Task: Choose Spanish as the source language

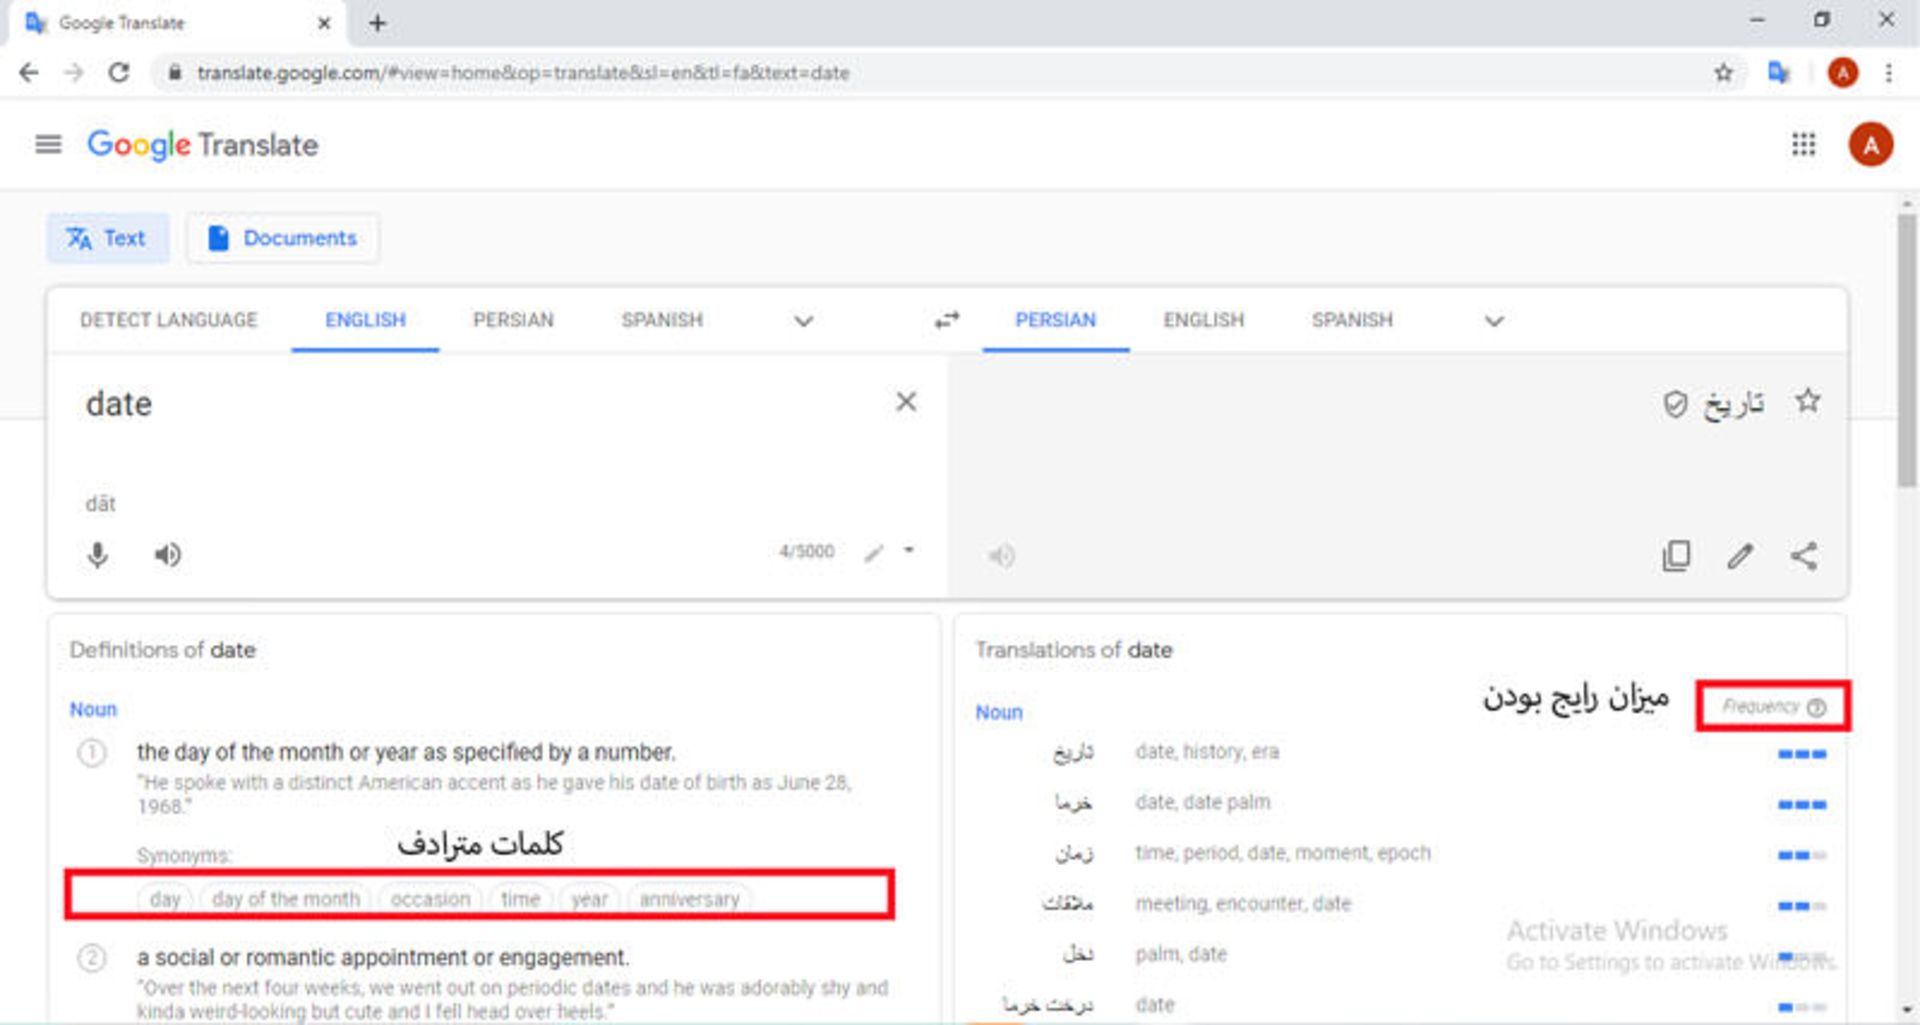Action: 662,320
